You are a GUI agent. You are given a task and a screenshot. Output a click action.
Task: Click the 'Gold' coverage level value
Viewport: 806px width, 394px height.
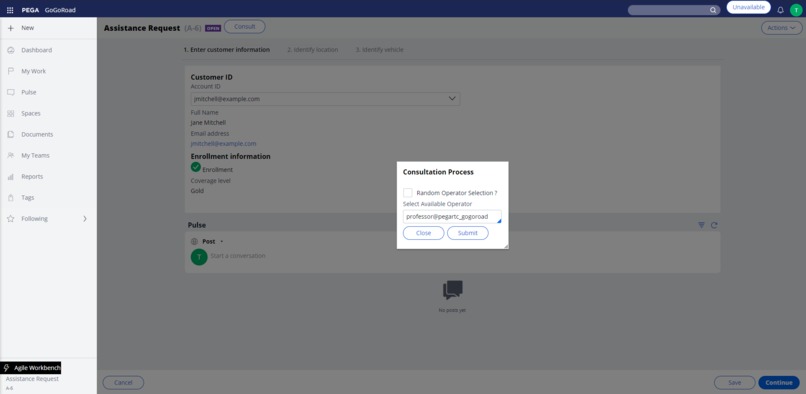click(x=197, y=191)
